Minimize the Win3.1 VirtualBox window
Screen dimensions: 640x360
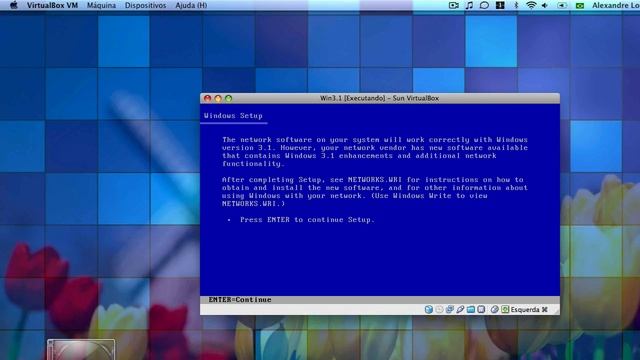click(x=218, y=98)
